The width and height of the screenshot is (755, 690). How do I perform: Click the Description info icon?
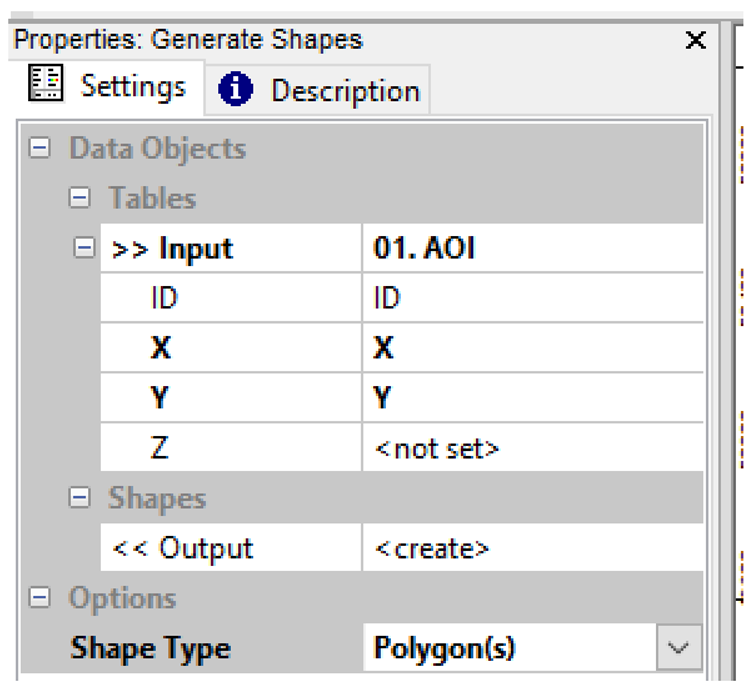[235, 90]
